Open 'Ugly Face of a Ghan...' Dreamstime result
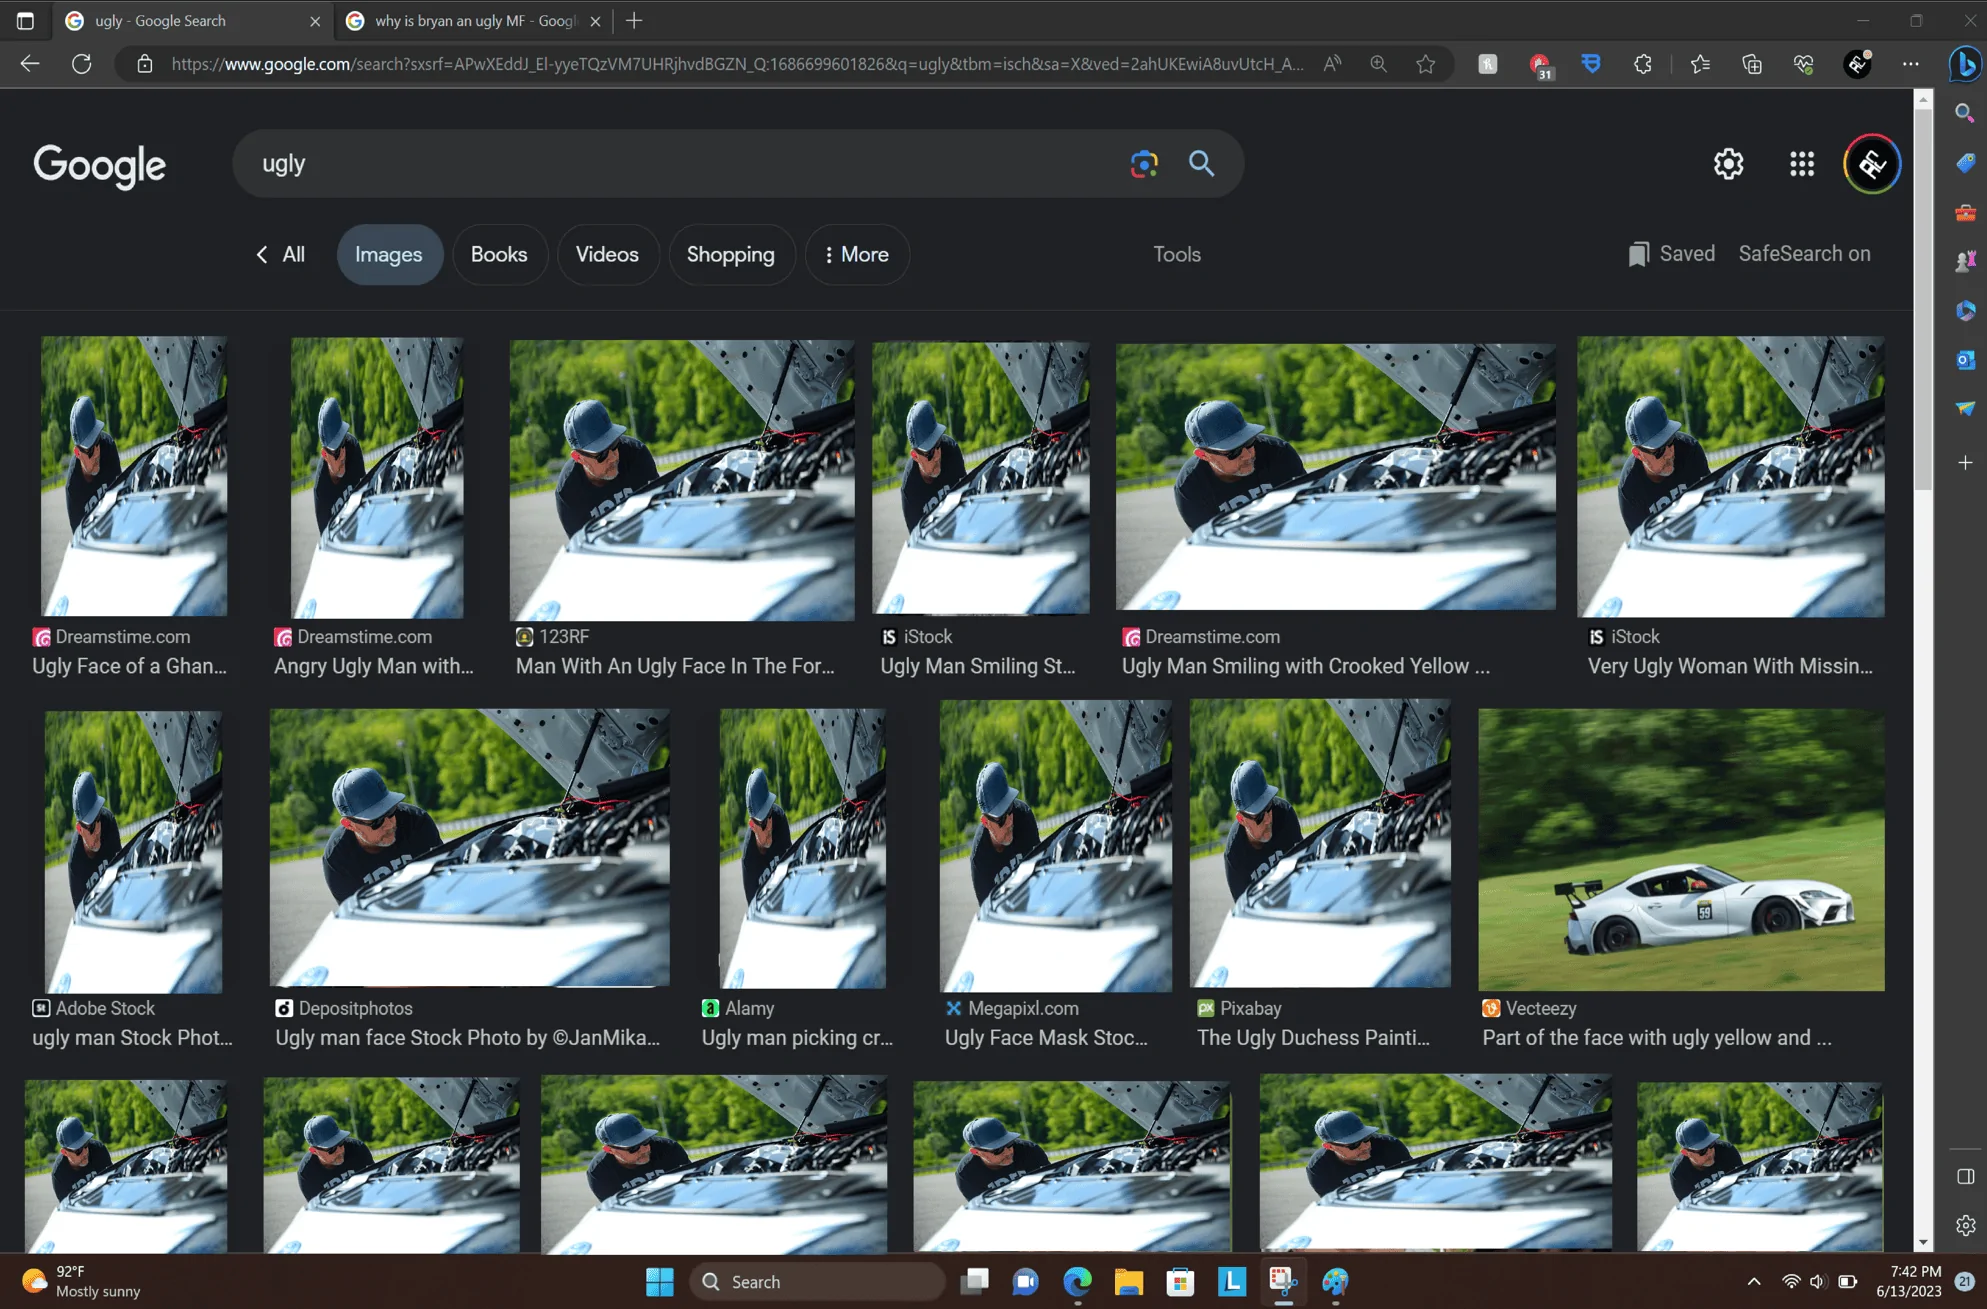 pyautogui.click(x=130, y=666)
